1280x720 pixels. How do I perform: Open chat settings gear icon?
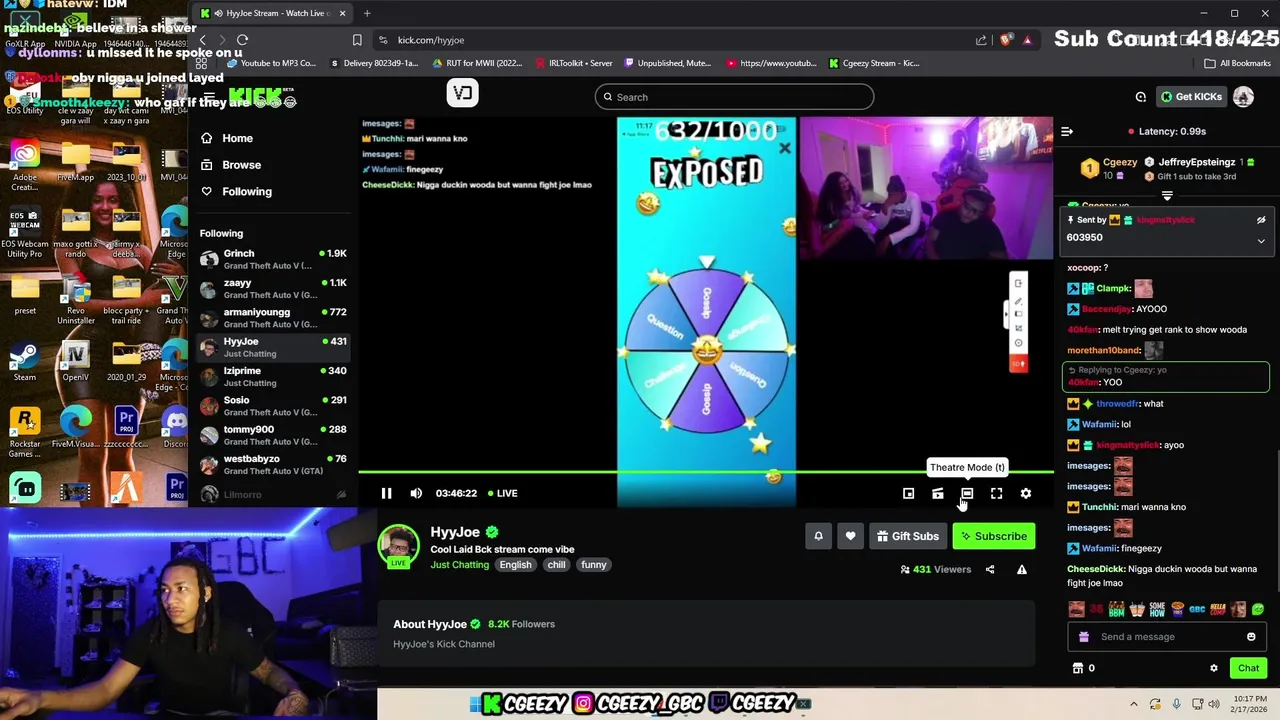tap(1214, 668)
